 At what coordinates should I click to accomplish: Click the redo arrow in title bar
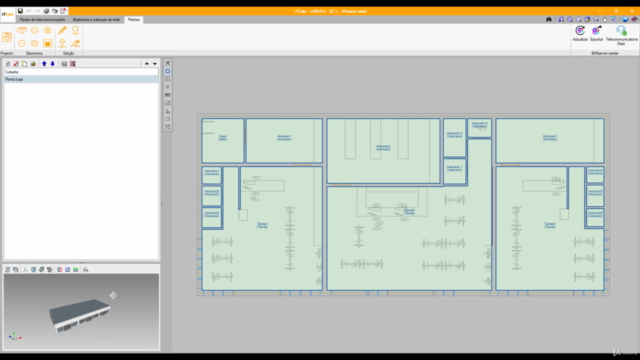point(38,11)
